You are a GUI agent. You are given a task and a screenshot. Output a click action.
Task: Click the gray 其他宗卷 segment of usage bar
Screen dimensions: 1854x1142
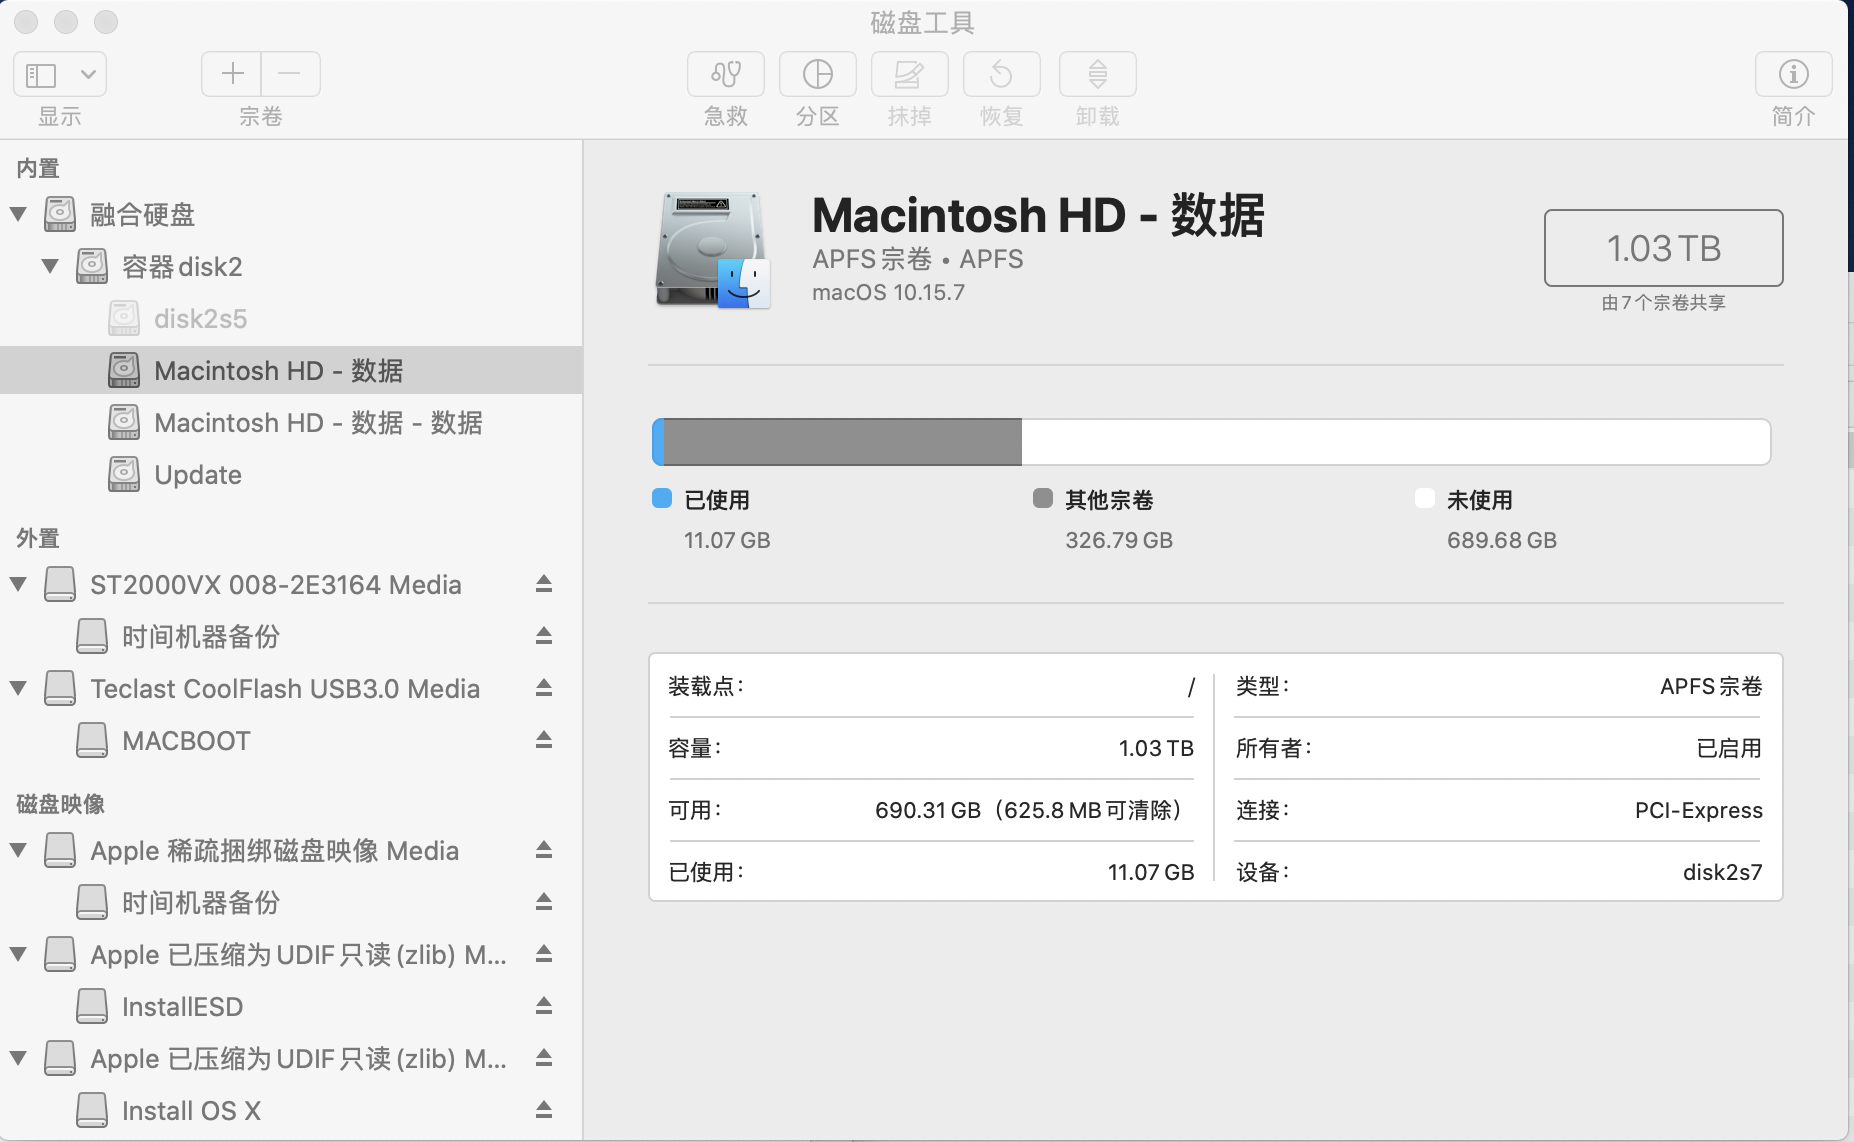click(x=842, y=442)
